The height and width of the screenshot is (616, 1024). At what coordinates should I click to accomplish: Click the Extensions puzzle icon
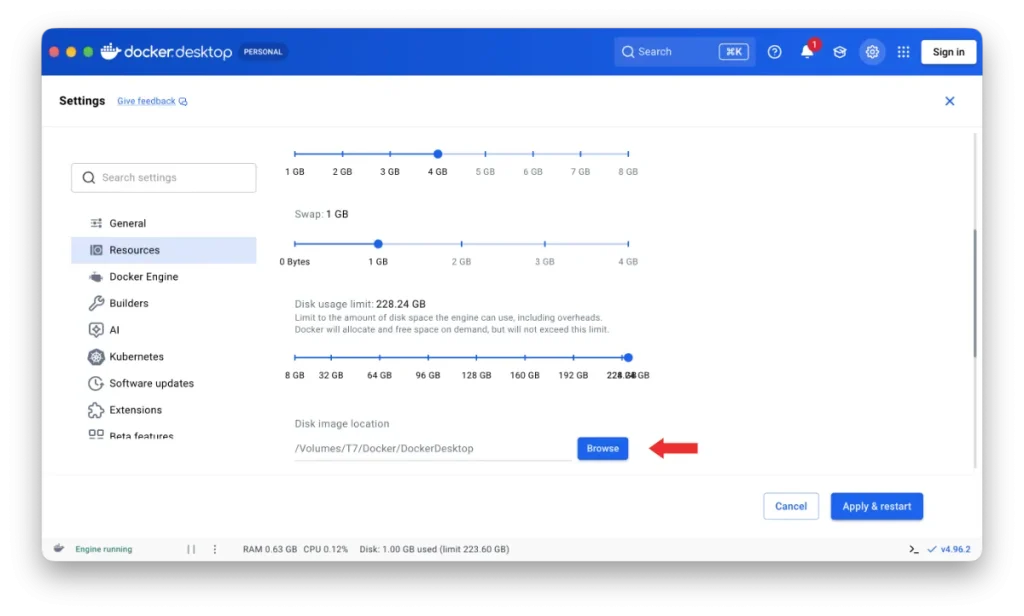[96, 410]
